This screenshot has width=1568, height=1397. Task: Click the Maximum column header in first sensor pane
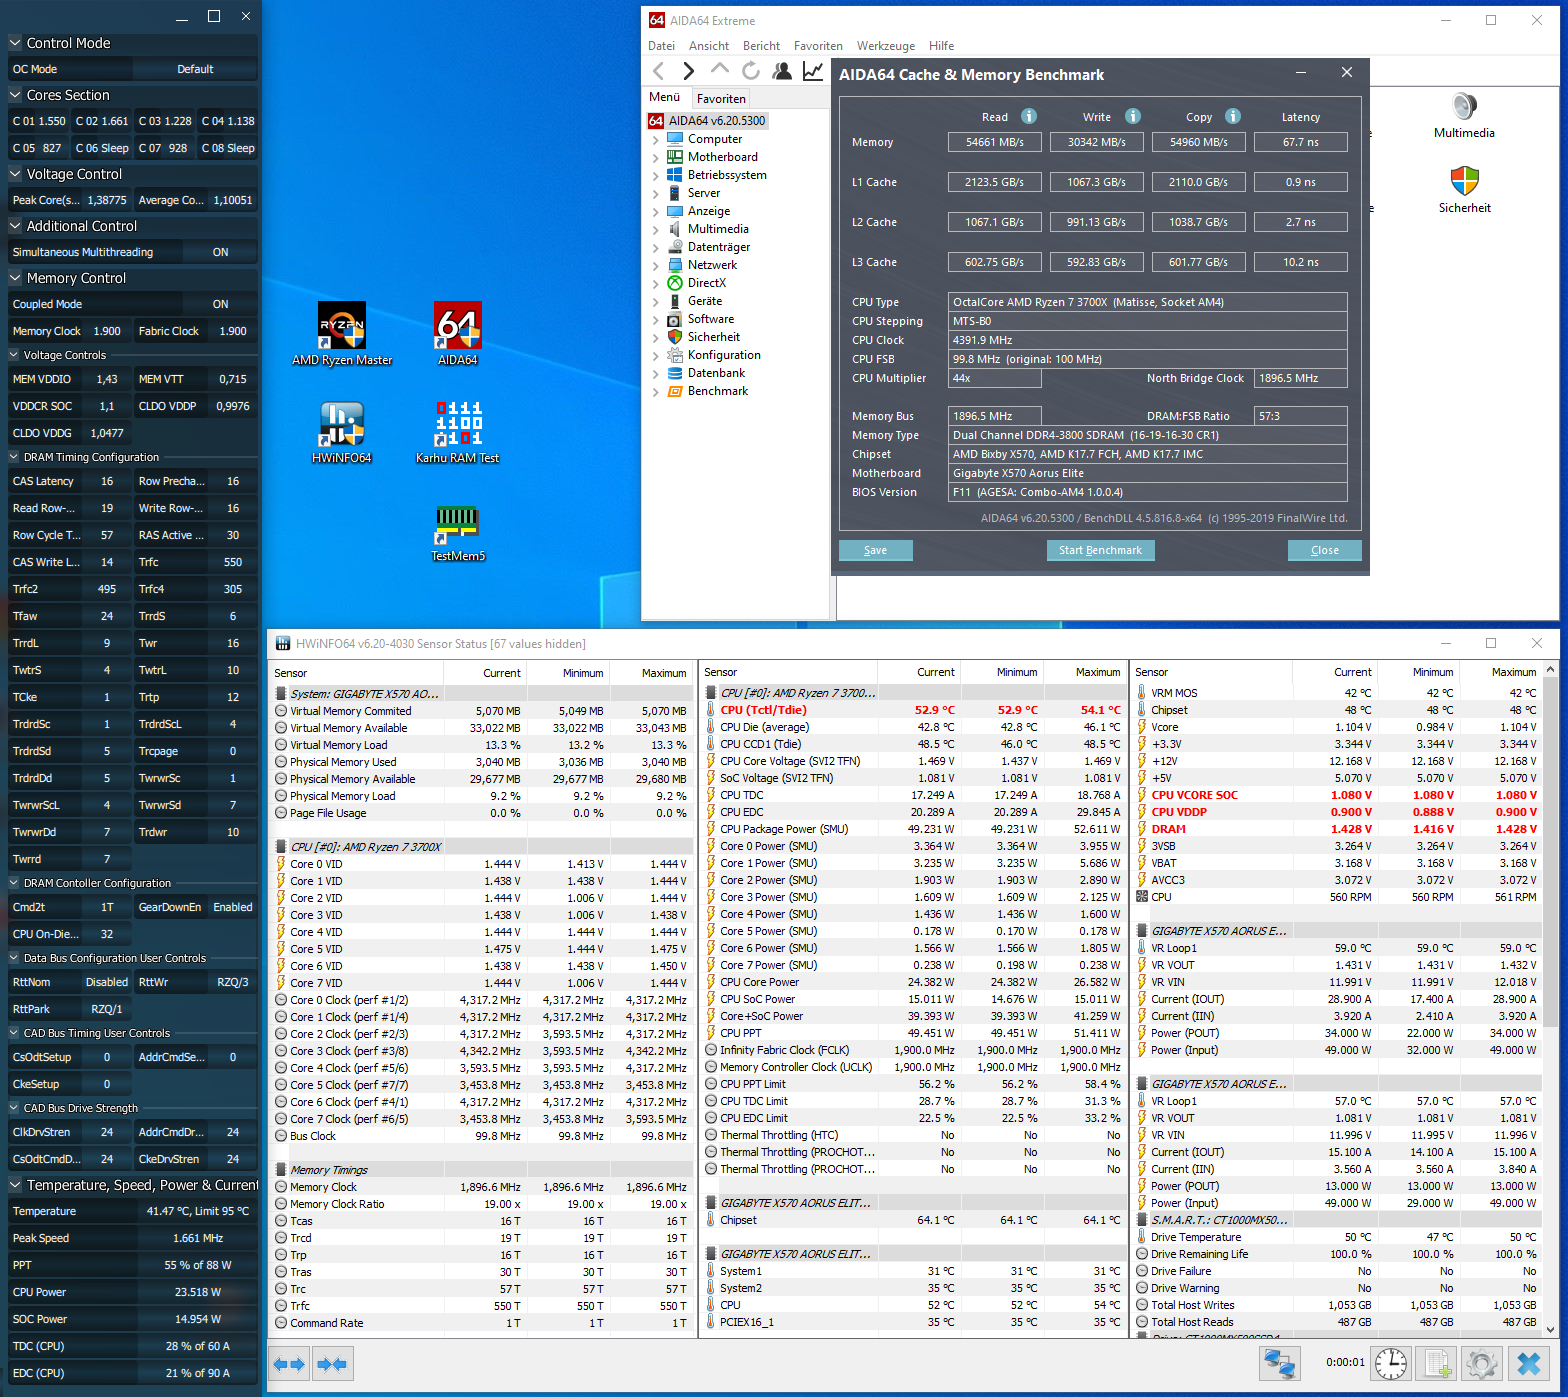[664, 673]
